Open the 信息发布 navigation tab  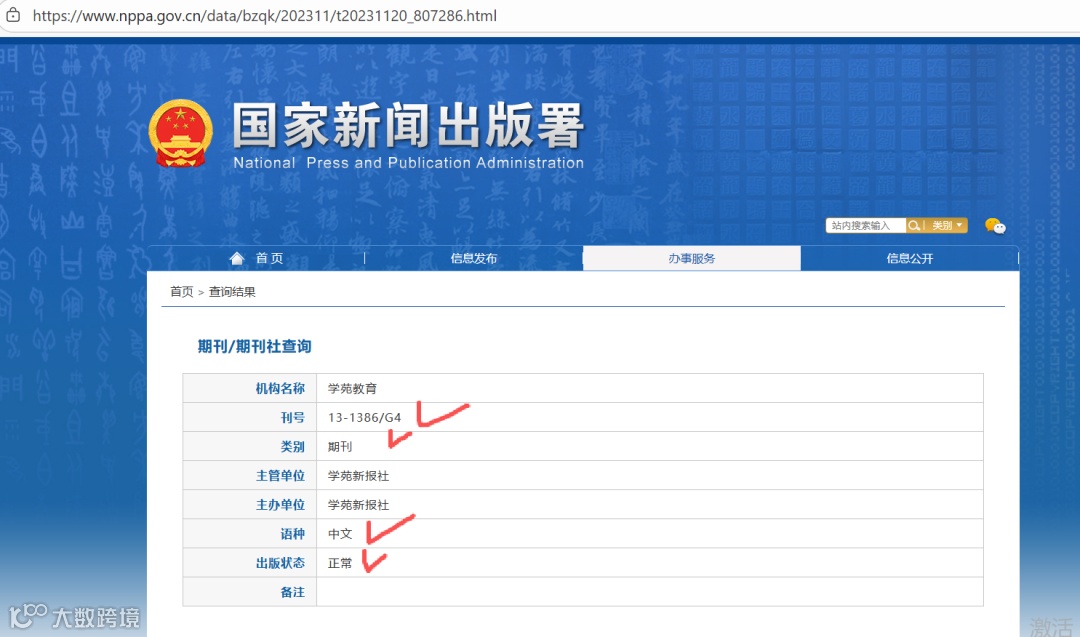[x=474, y=258]
